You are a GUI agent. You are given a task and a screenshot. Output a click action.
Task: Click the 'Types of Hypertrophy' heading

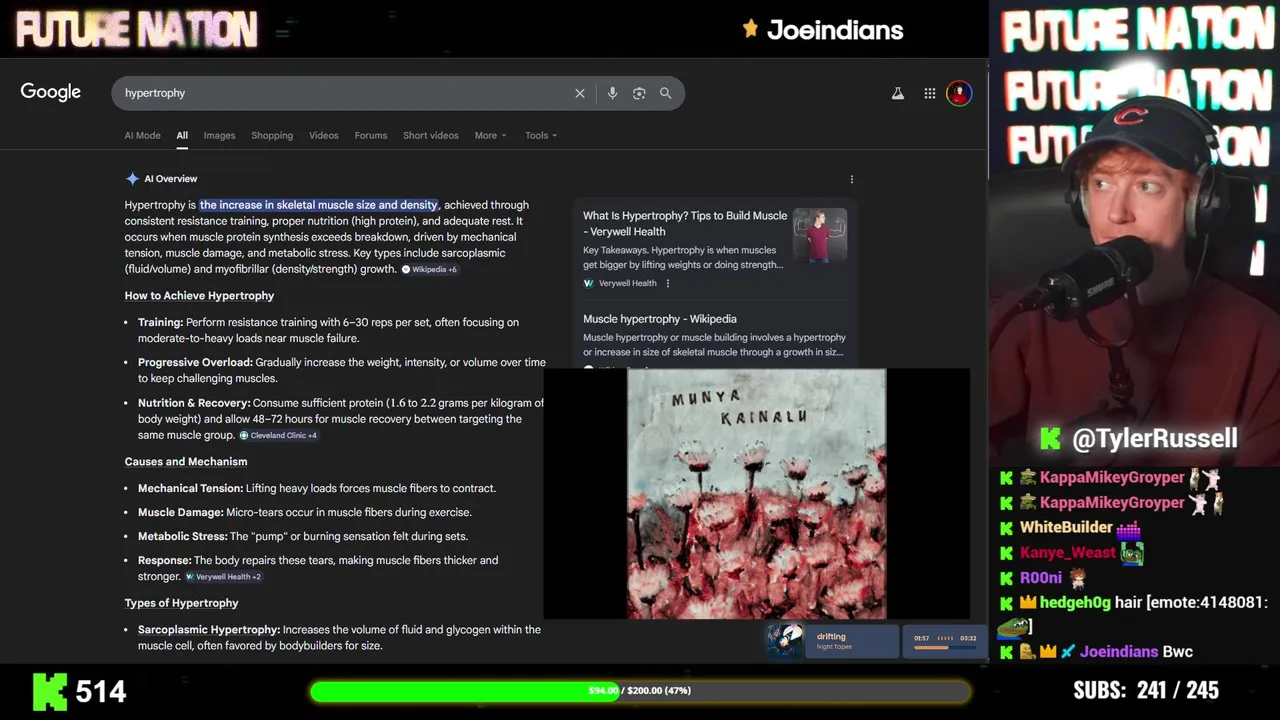181,603
